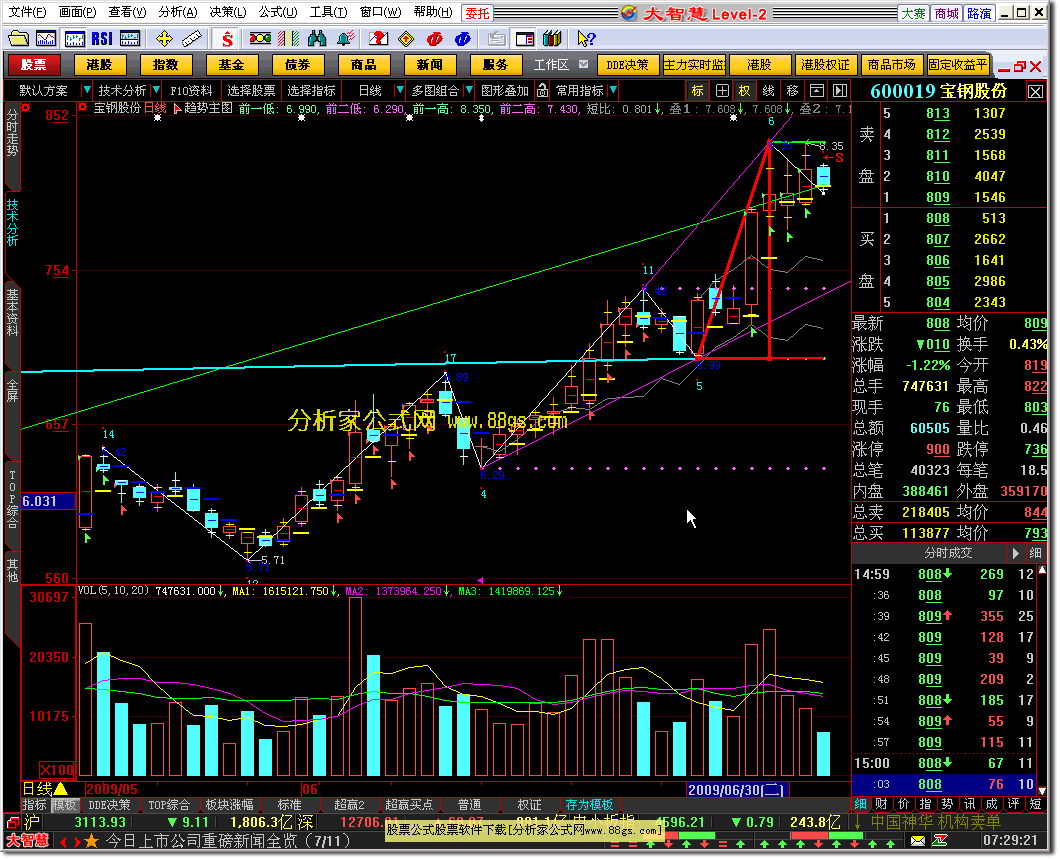Open the 公式(U) menu
The height and width of the screenshot is (859, 1060).
pos(278,12)
